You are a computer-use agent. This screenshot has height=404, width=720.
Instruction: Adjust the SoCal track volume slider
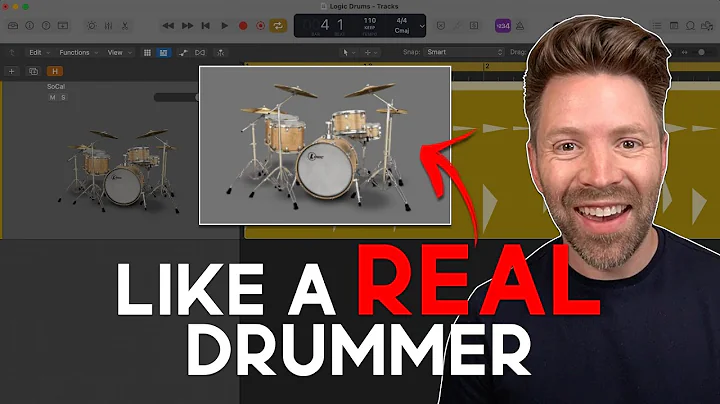click(x=176, y=97)
